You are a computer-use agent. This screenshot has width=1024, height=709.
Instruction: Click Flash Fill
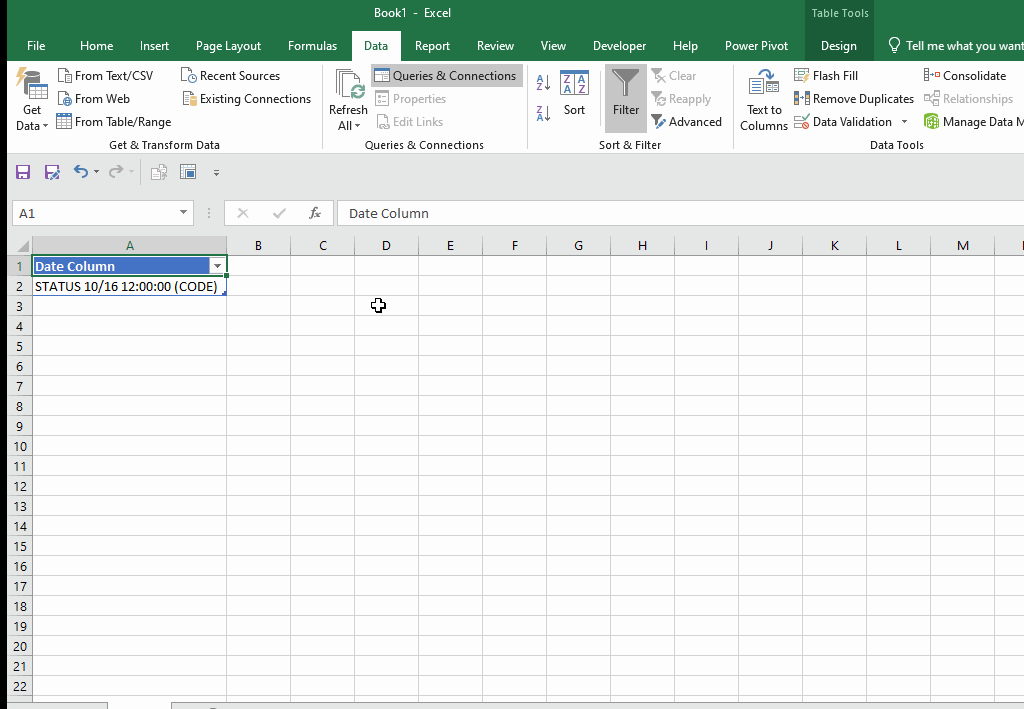point(826,76)
